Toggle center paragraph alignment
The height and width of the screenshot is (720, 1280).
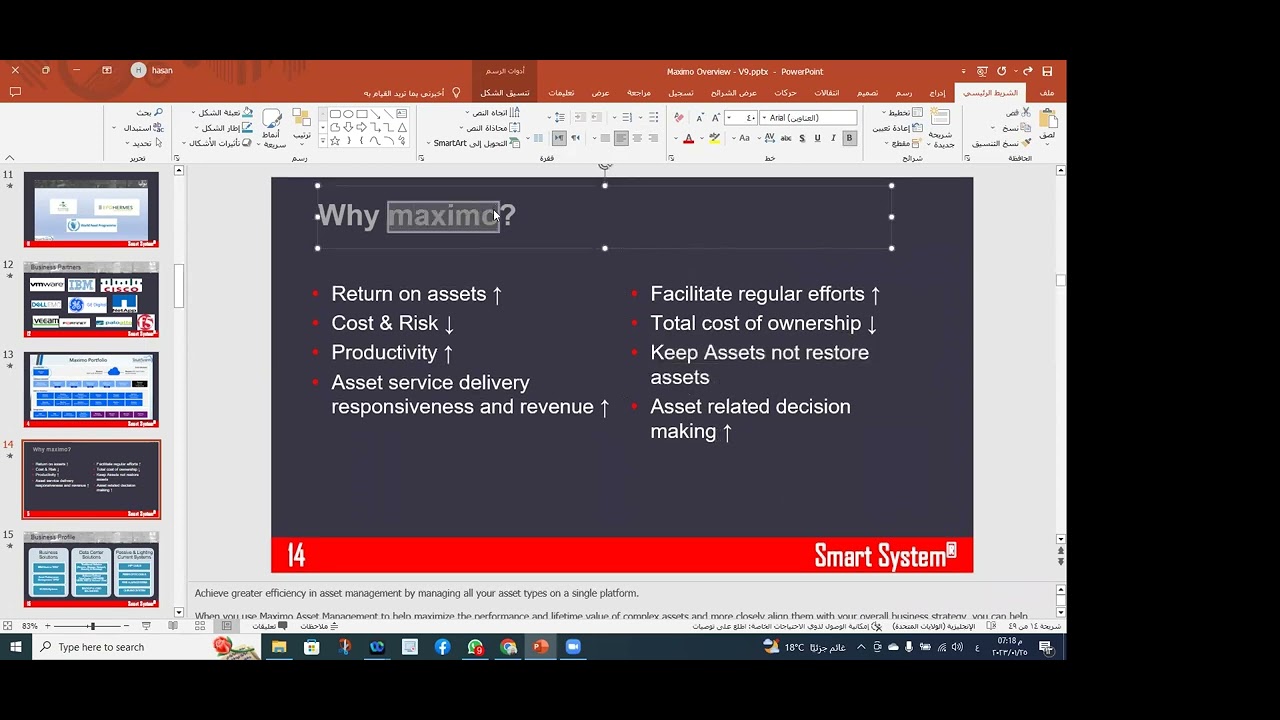(x=636, y=138)
